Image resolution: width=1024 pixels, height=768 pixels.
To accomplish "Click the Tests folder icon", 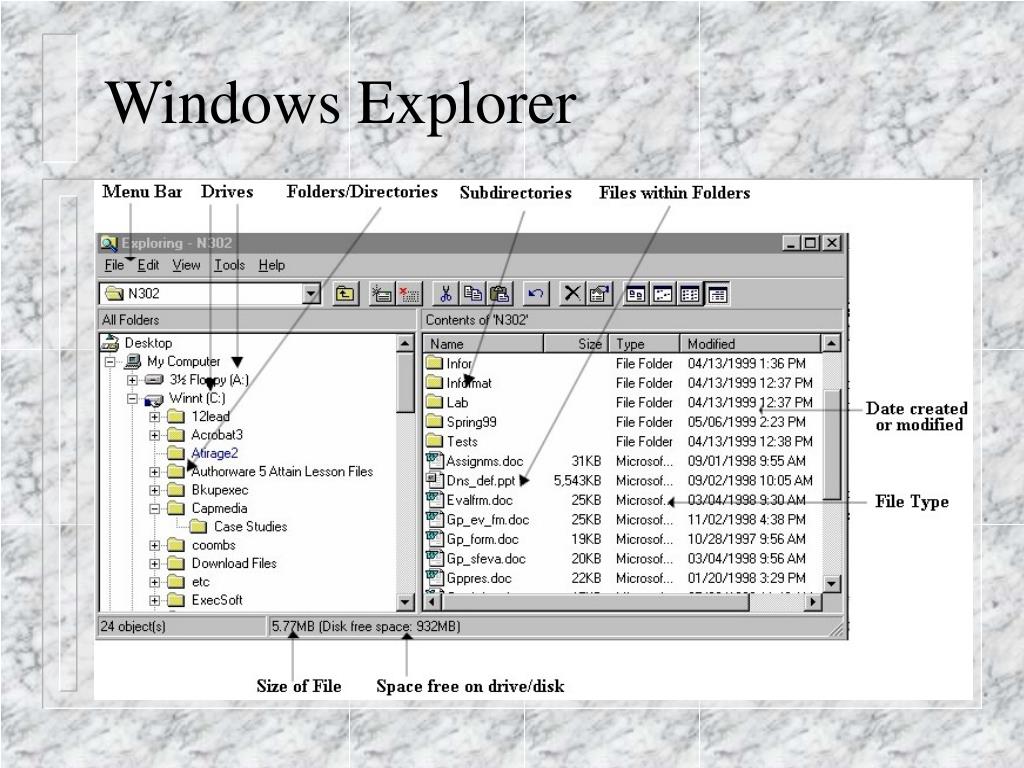I will [434, 441].
